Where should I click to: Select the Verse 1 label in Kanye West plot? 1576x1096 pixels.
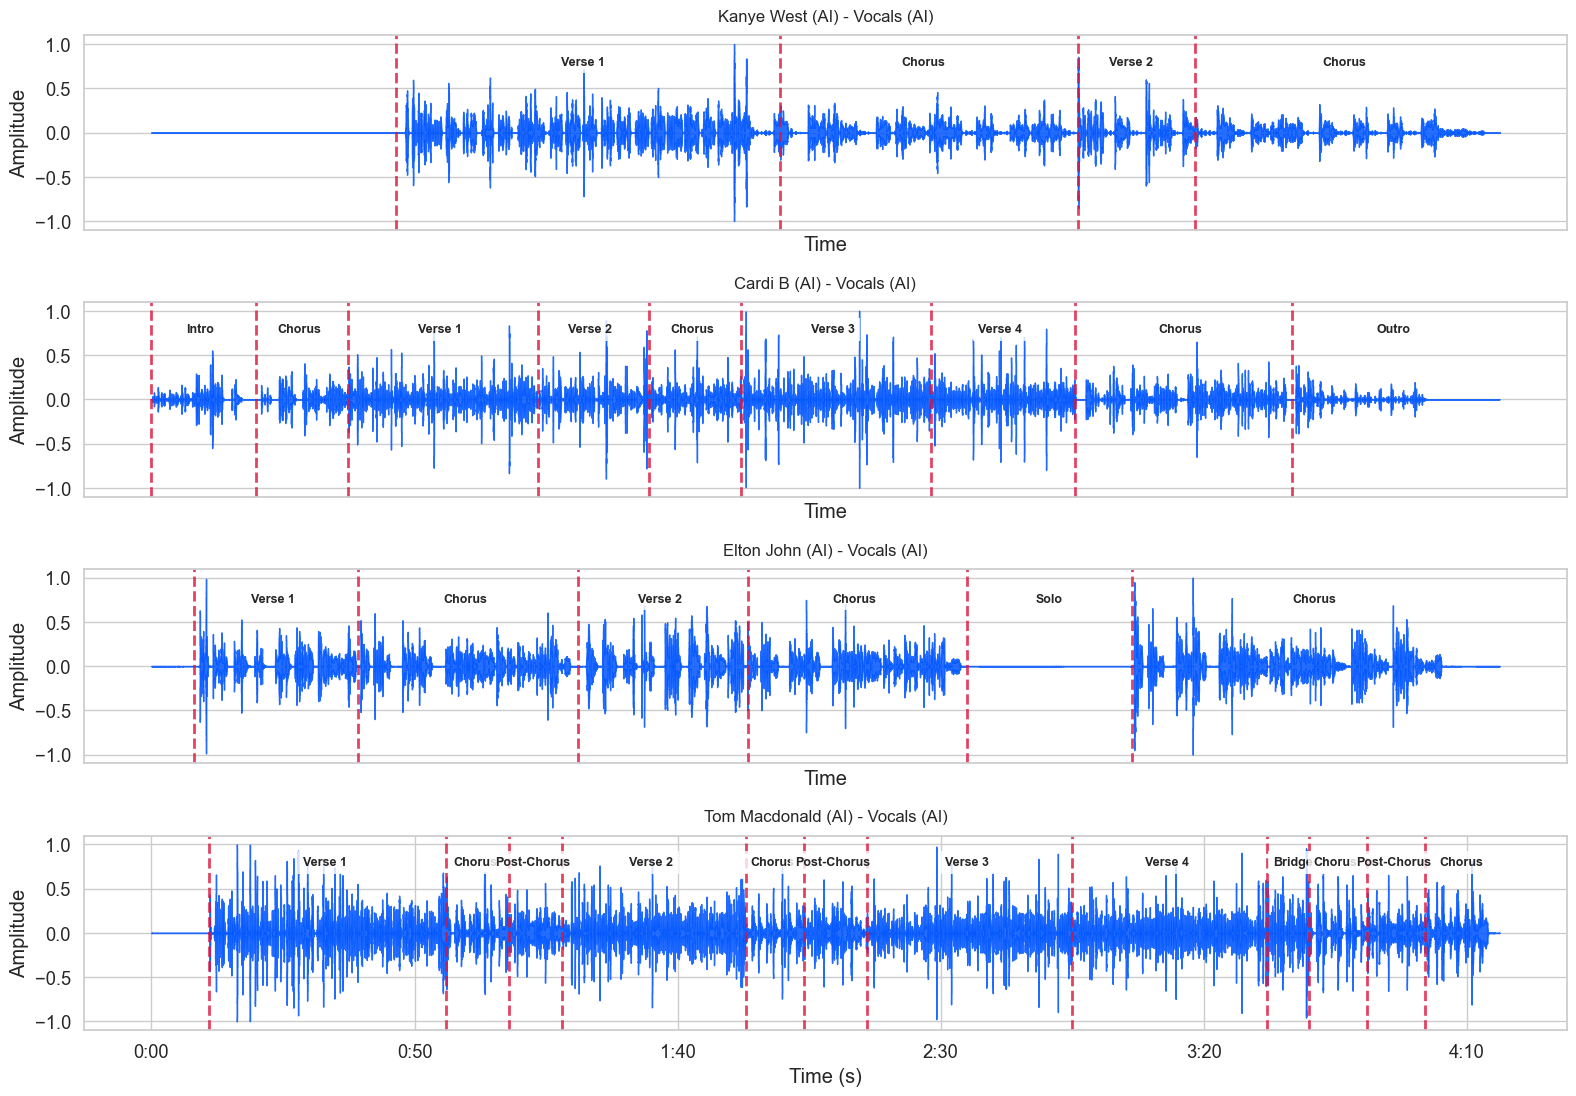(582, 62)
